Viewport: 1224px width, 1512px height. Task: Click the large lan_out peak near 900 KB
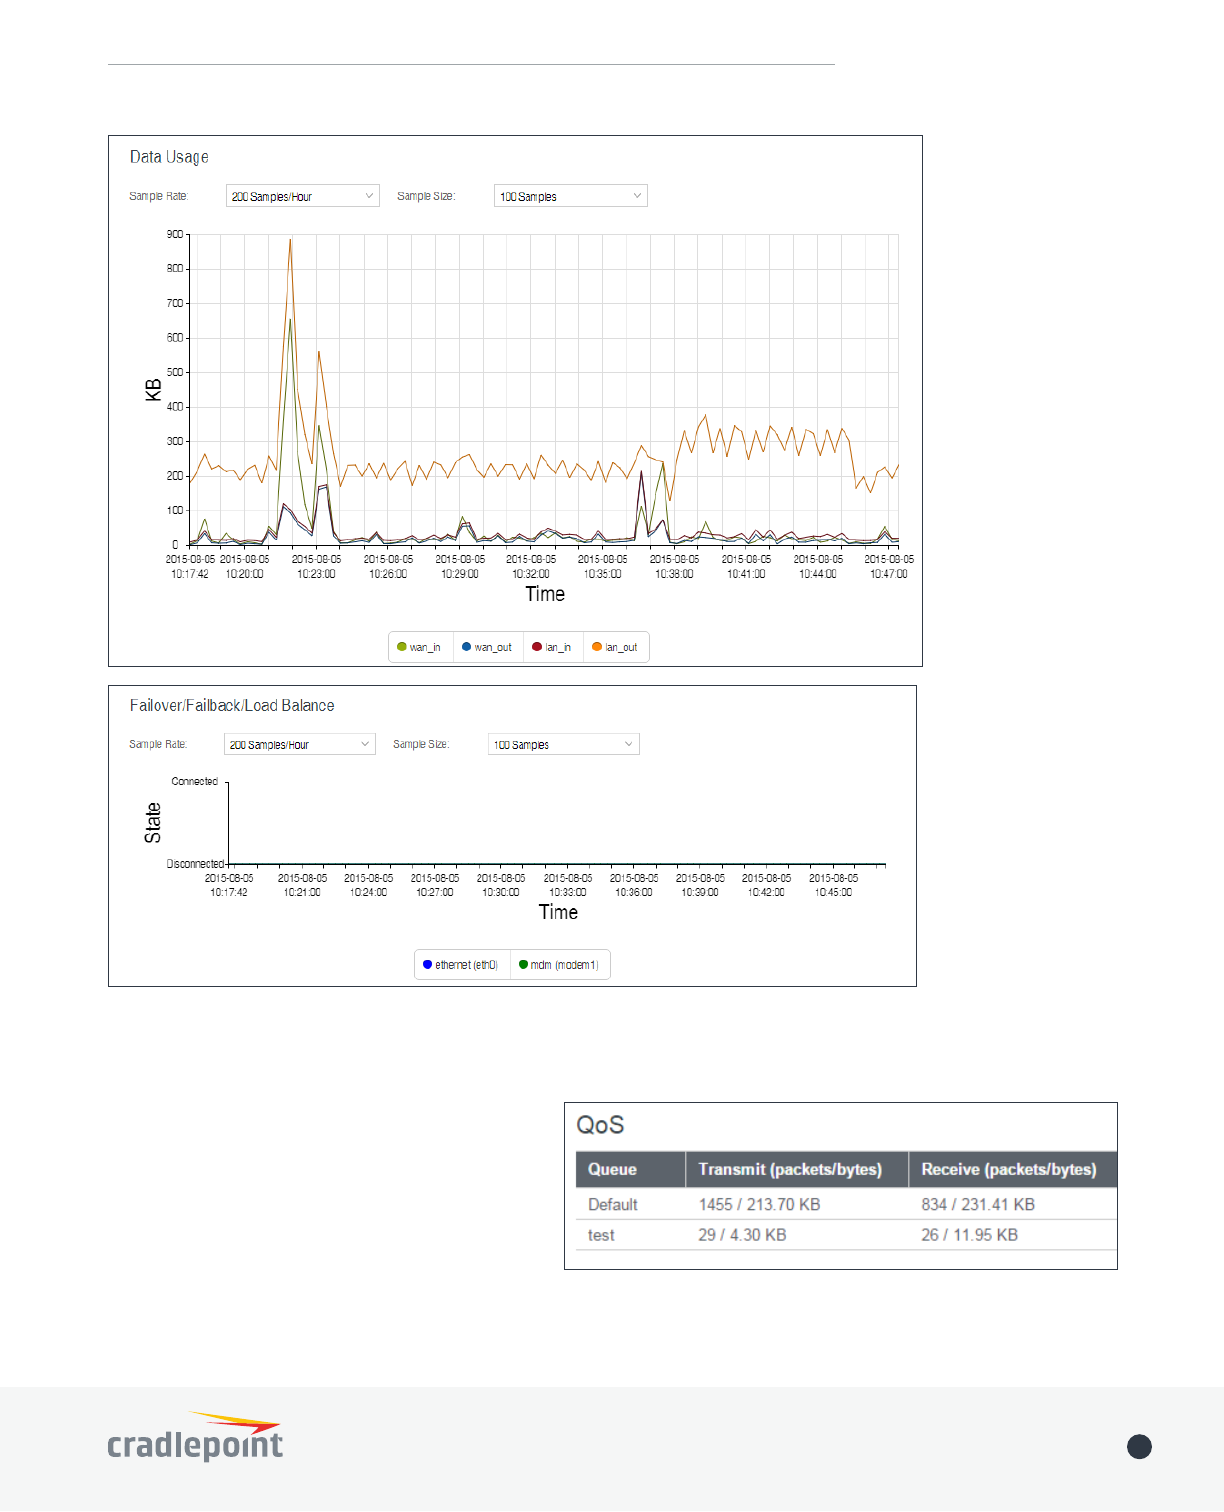pos(290,240)
